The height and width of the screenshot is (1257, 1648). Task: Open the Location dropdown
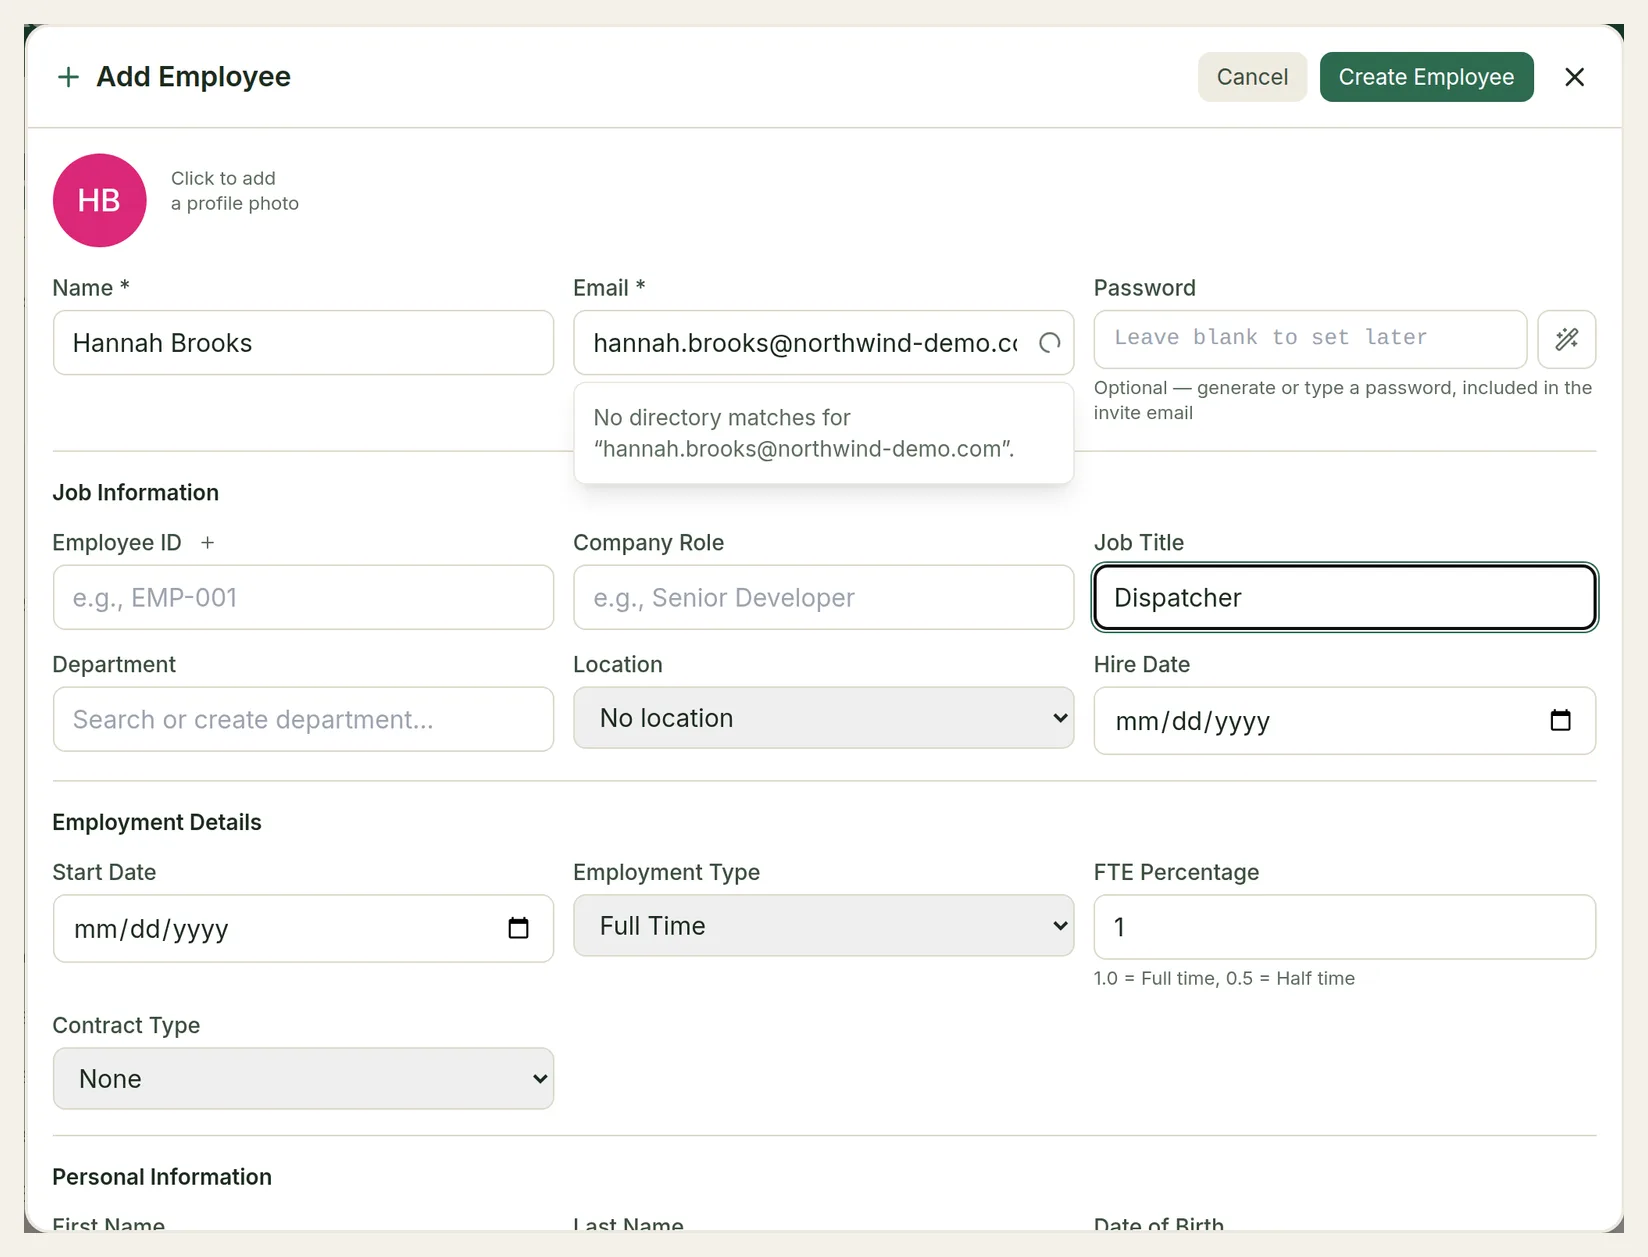(823, 718)
